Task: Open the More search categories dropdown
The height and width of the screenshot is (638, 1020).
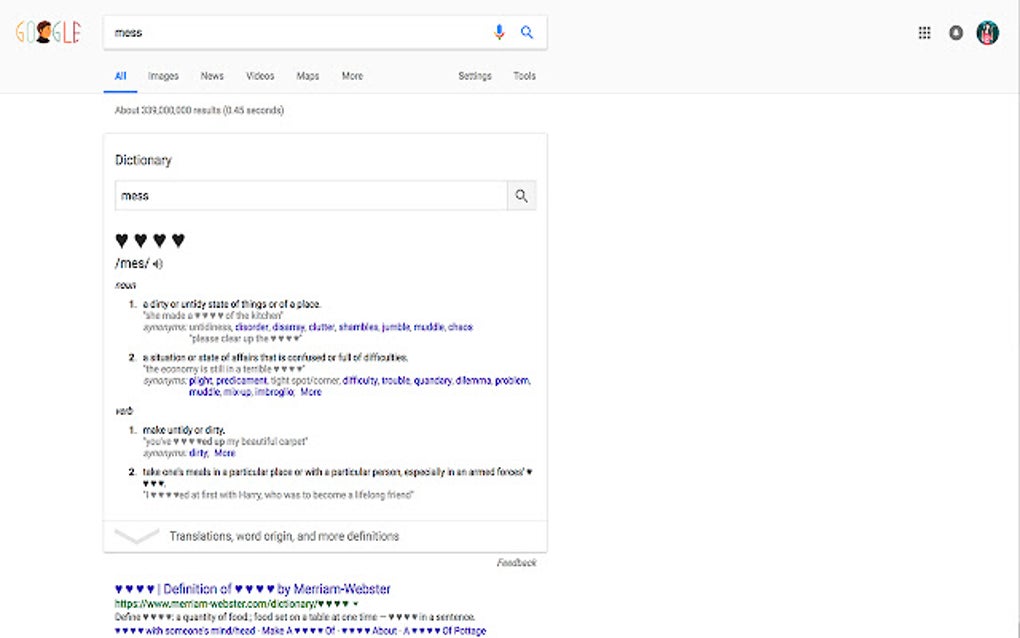Action: (x=352, y=76)
